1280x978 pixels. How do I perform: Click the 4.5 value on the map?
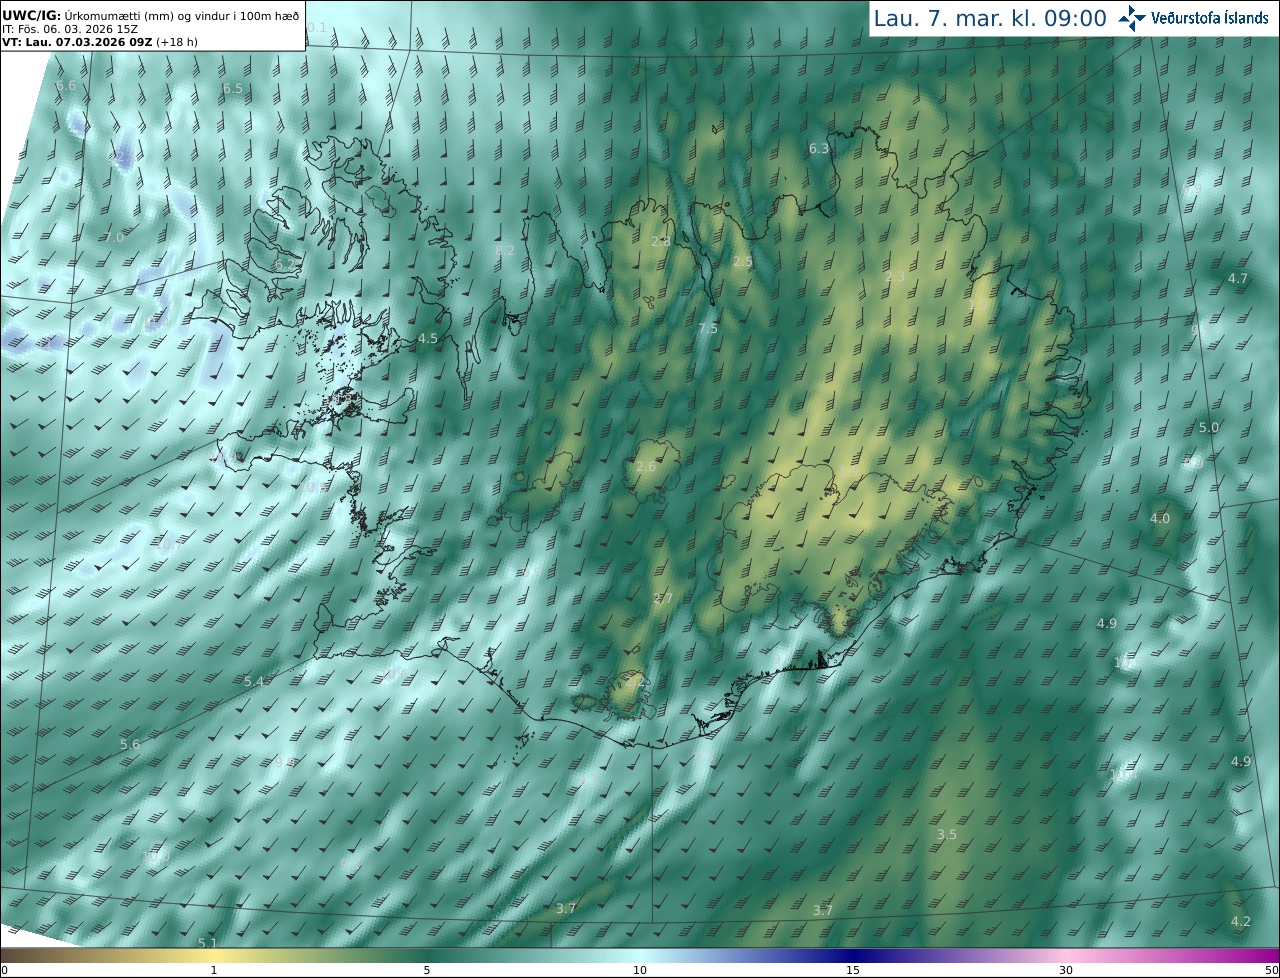point(428,339)
